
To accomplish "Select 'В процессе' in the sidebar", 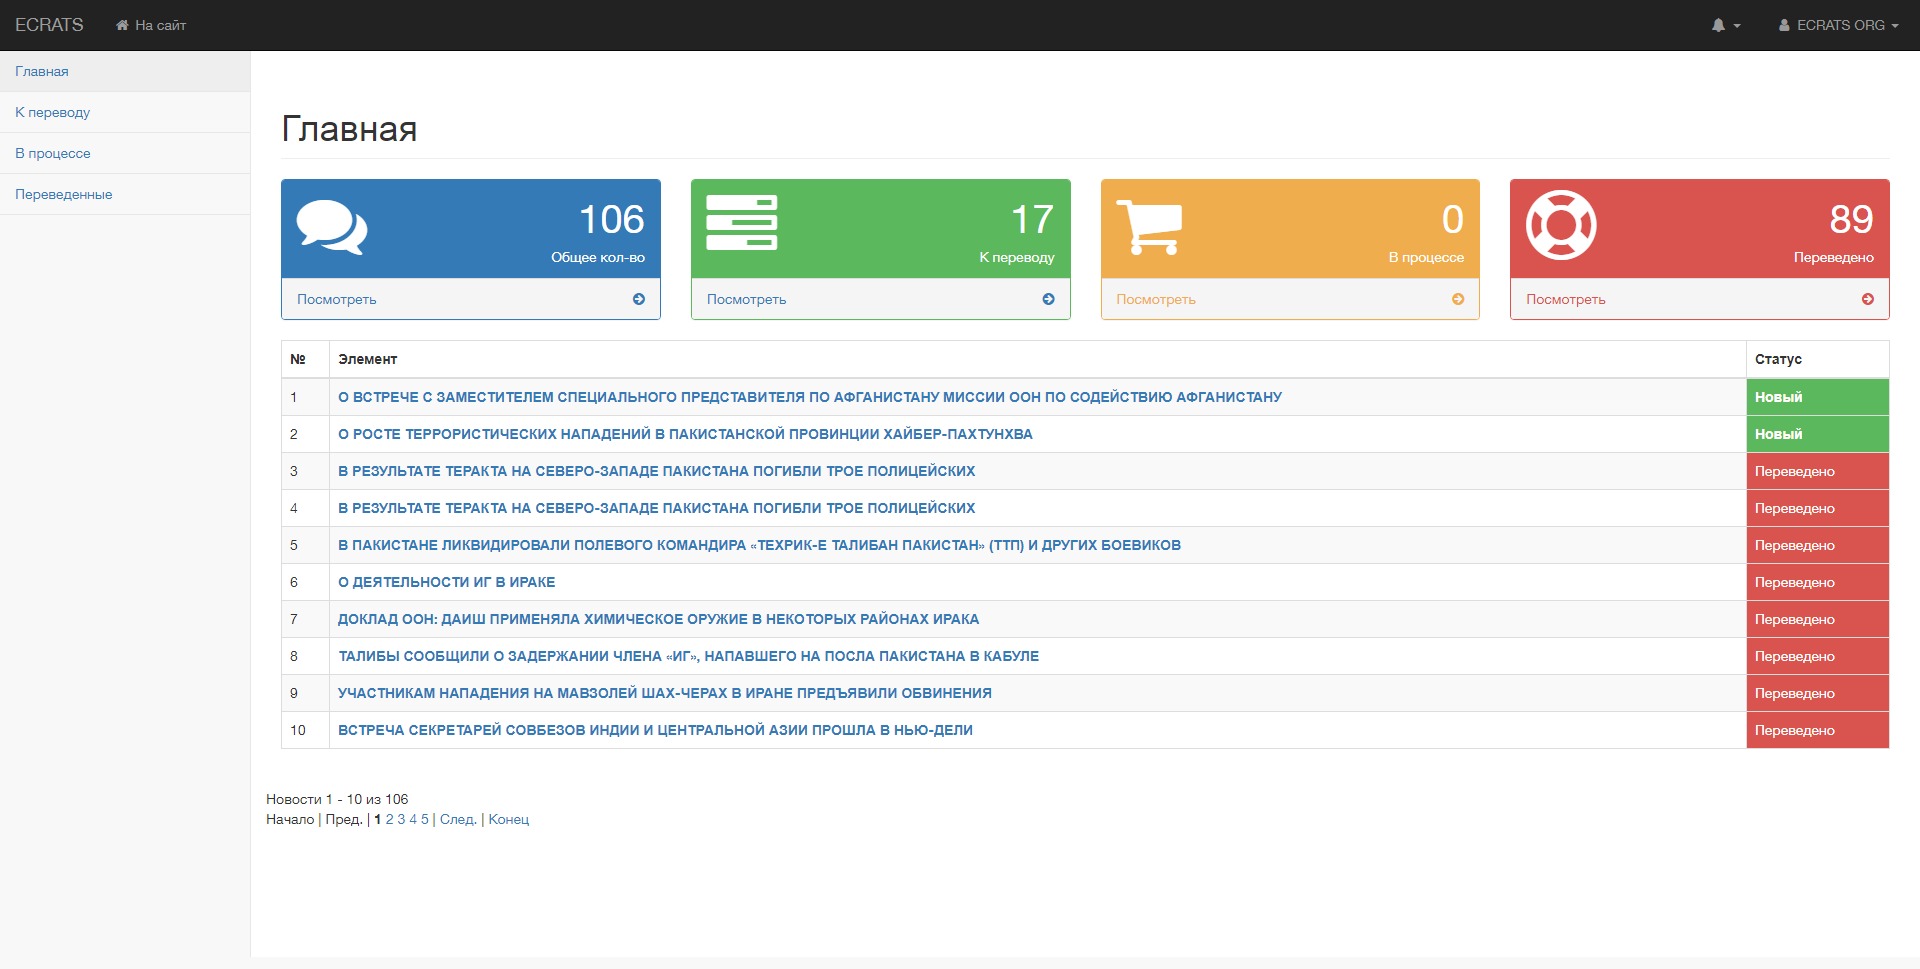I will pos(125,153).
